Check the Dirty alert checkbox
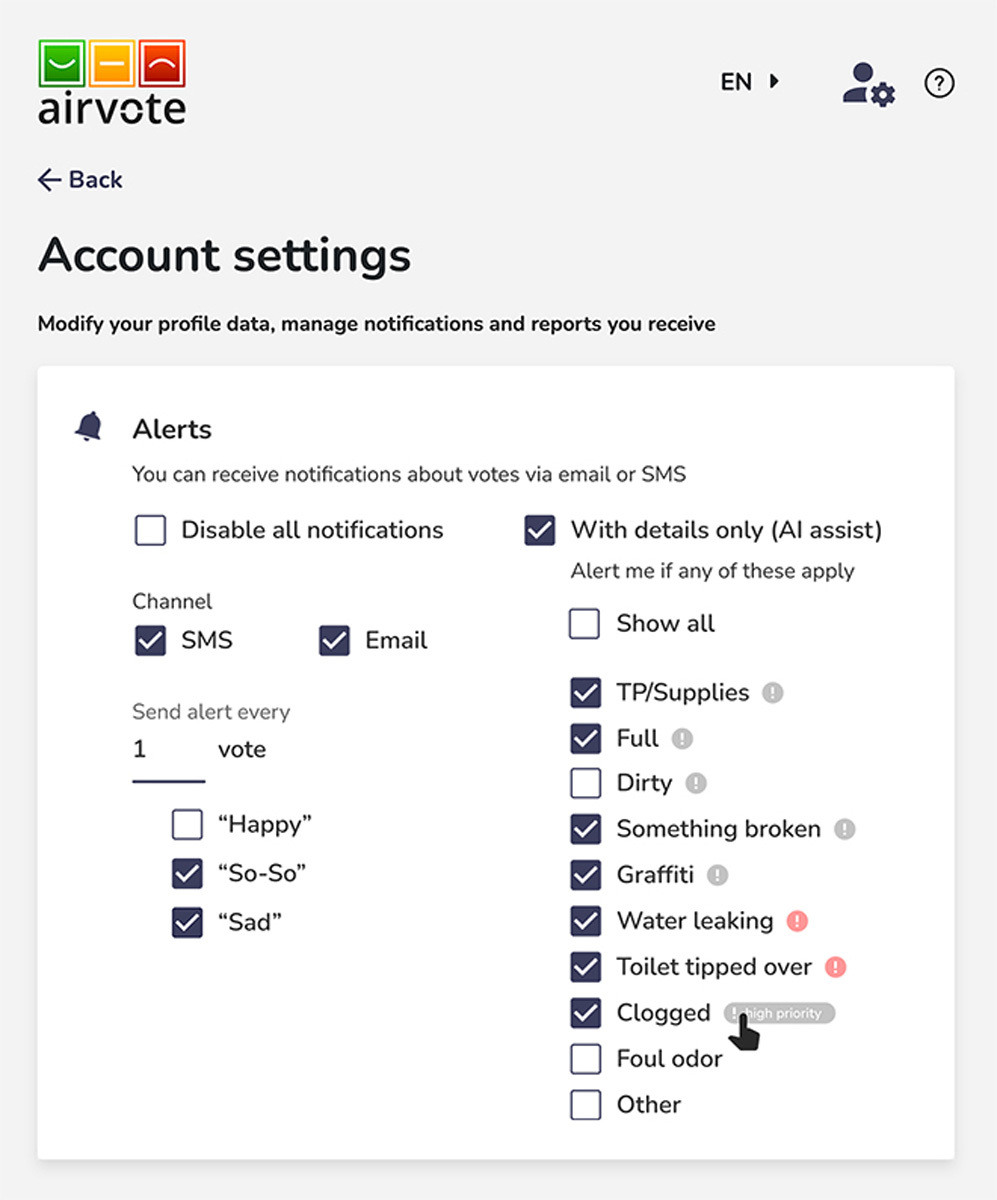 point(585,783)
